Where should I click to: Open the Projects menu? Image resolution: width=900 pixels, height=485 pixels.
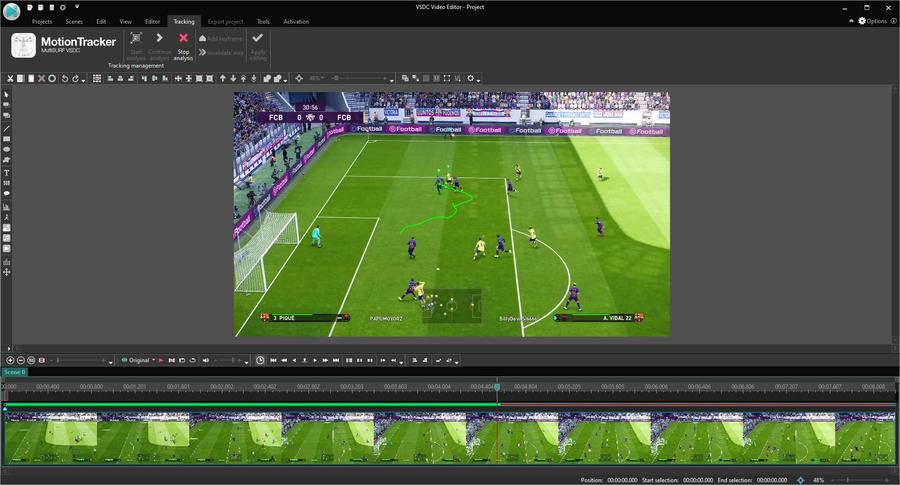click(42, 21)
